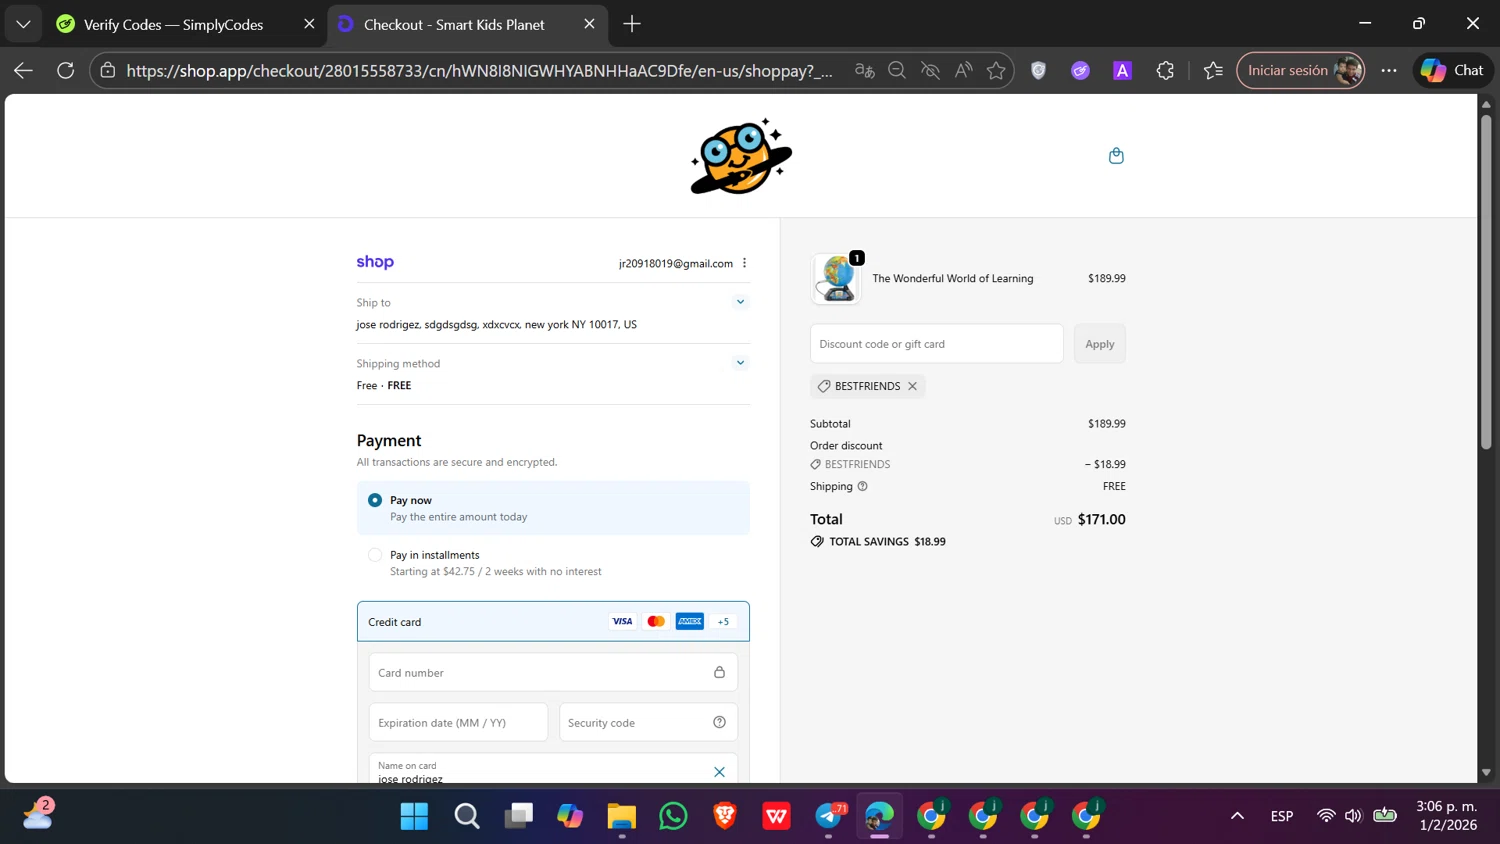The height and width of the screenshot is (844, 1500).
Task: Expand the Ship to section
Action: pyautogui.click(x=740, y=302)
